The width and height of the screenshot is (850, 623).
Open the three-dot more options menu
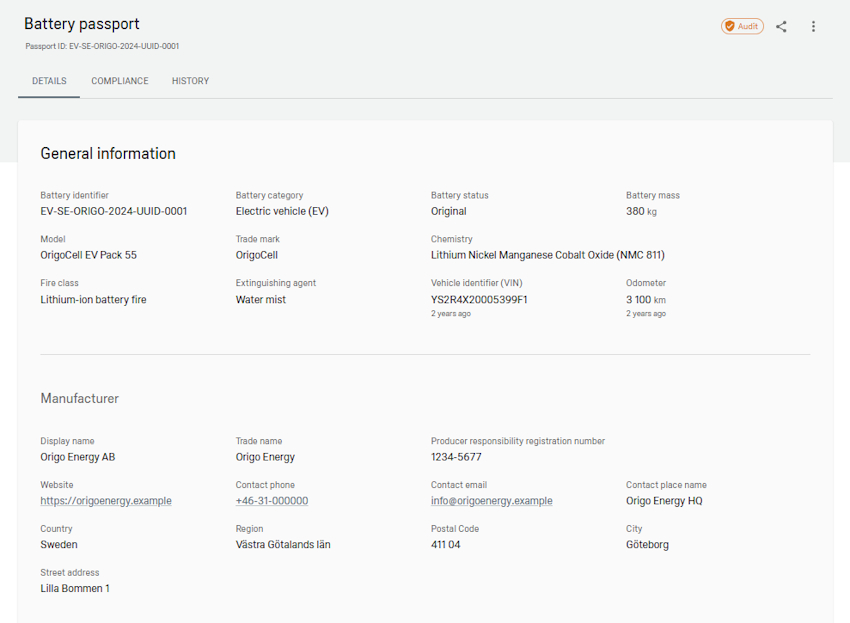(813, 26)
